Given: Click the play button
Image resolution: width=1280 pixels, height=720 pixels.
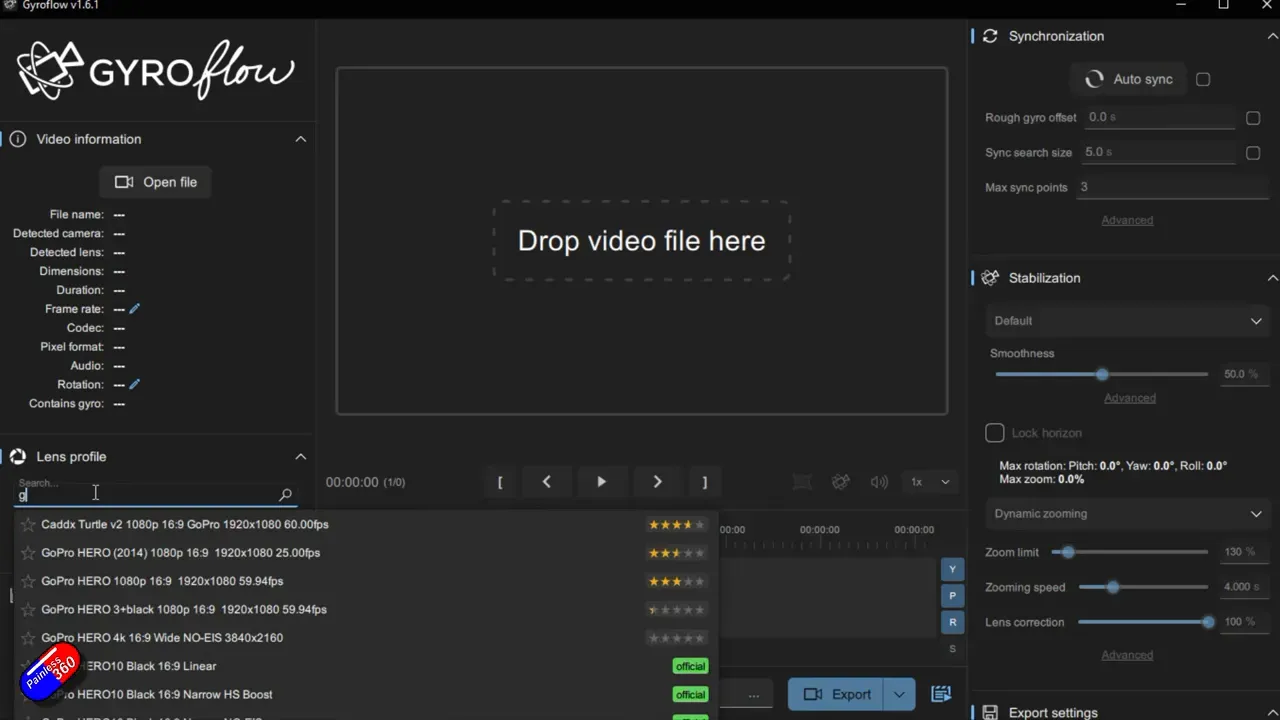Looking at the screenshot, I should pos(601,482).
